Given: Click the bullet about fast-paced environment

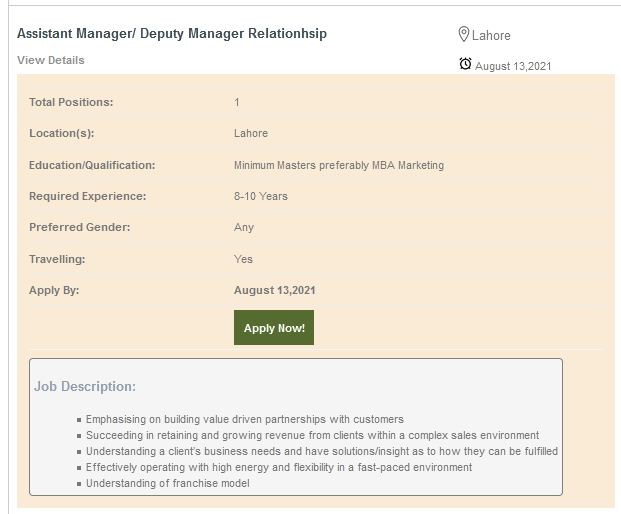Looking at the screenshot, I should (x=279, y=467).
